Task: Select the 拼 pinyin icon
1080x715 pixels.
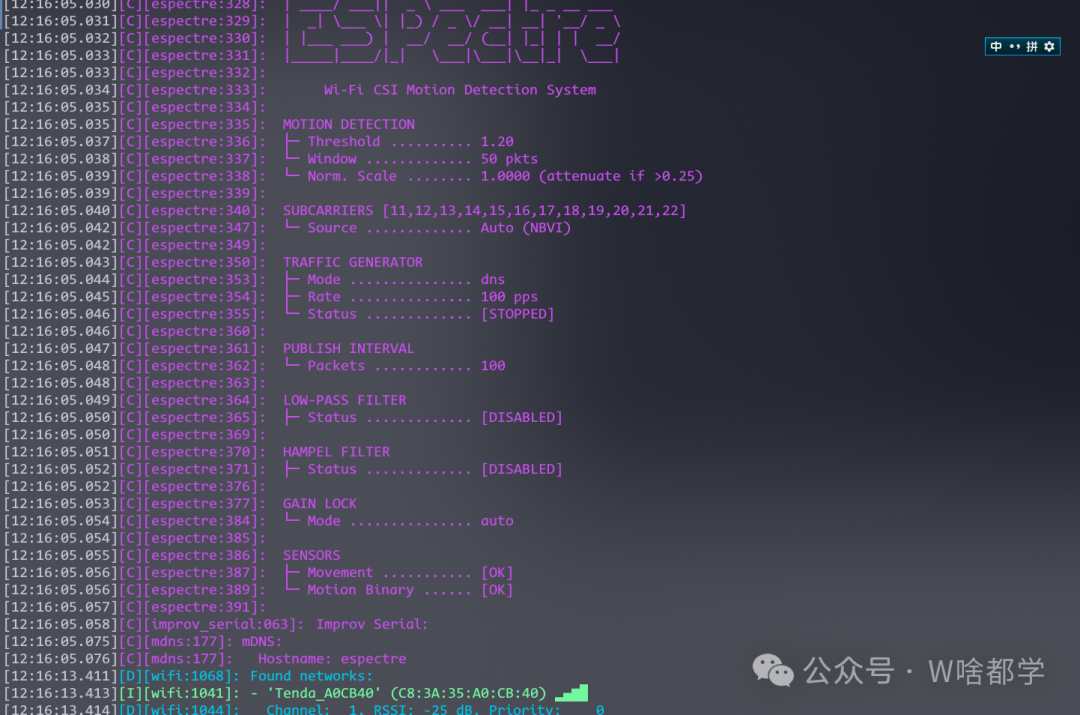Action: click(x=1032, y=46)
